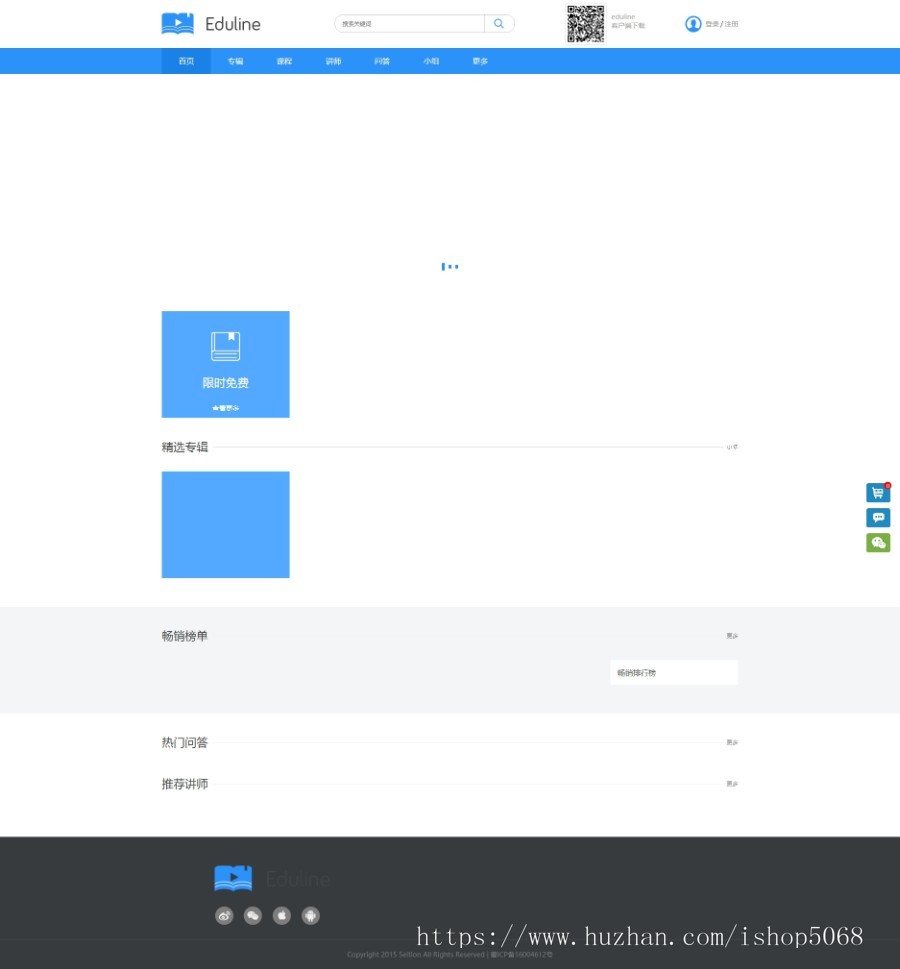This screenshot has width=900, height=969.
Task: Click the blue tile under 精选专辑
Action: (x=225, y=525)
